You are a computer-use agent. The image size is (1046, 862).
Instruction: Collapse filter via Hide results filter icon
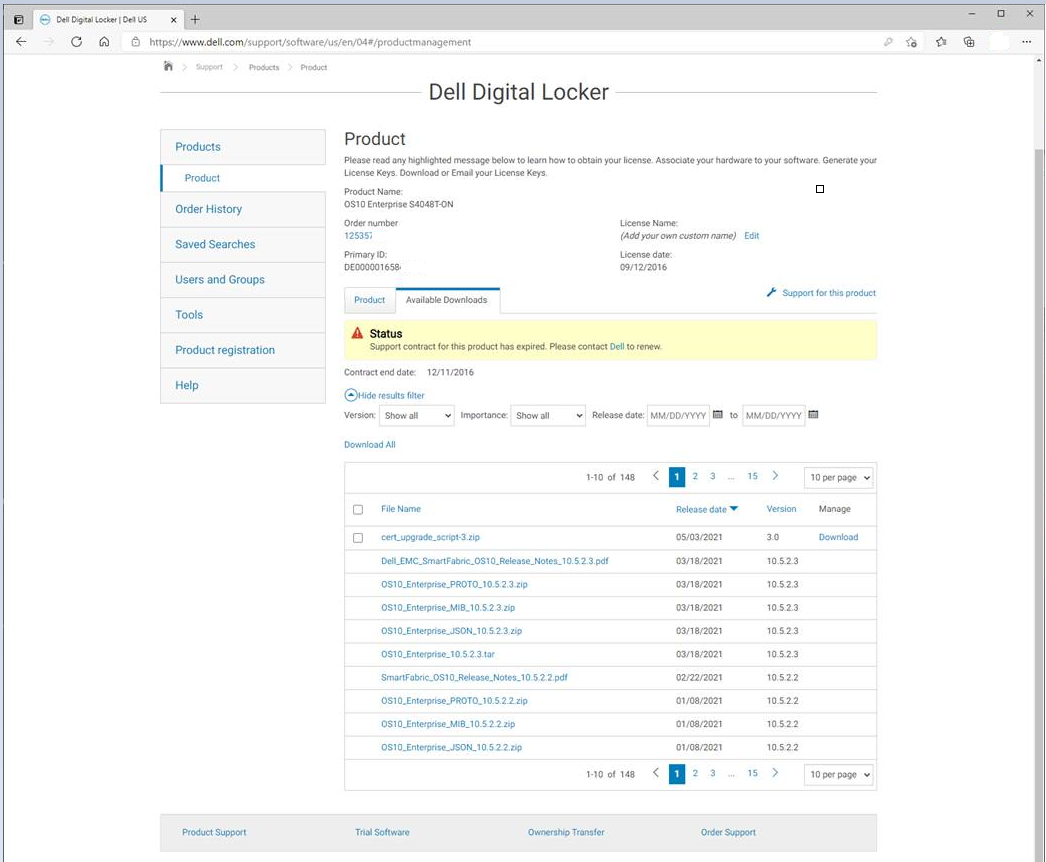(351, 395)
